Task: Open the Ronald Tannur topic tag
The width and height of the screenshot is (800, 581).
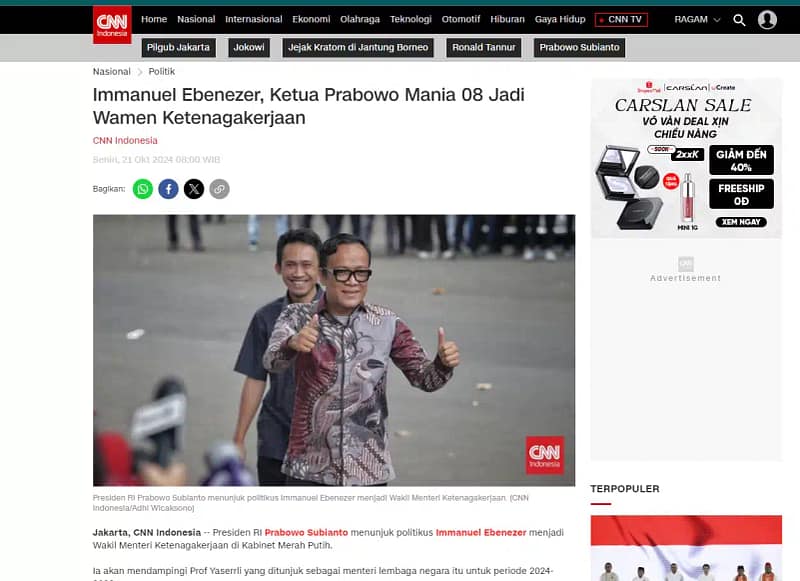Action: (484, 47)
